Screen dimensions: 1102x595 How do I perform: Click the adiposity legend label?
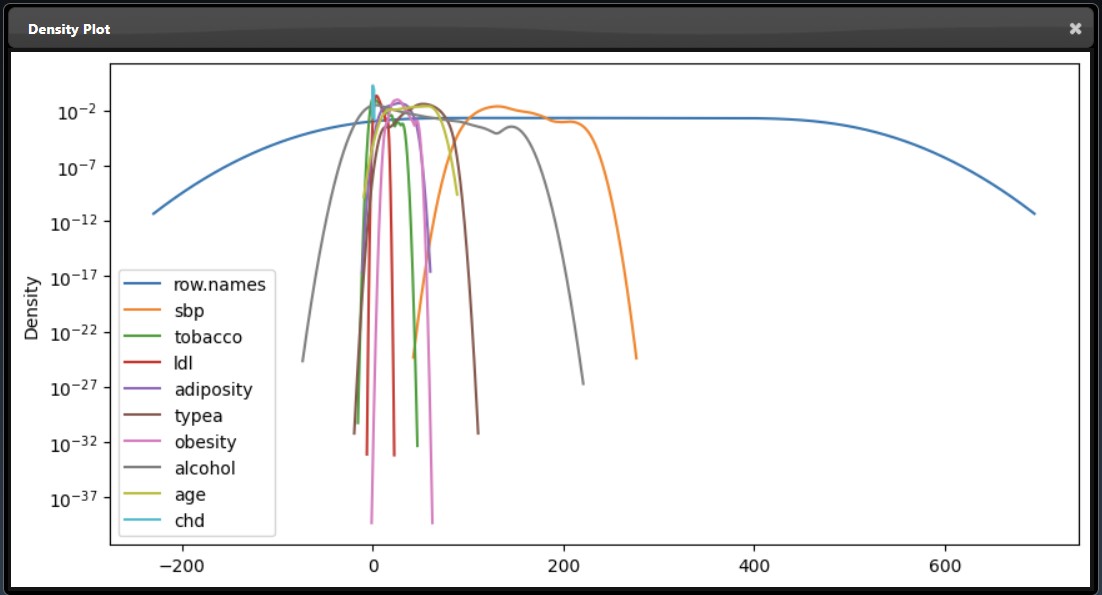(x=213, y=389)
